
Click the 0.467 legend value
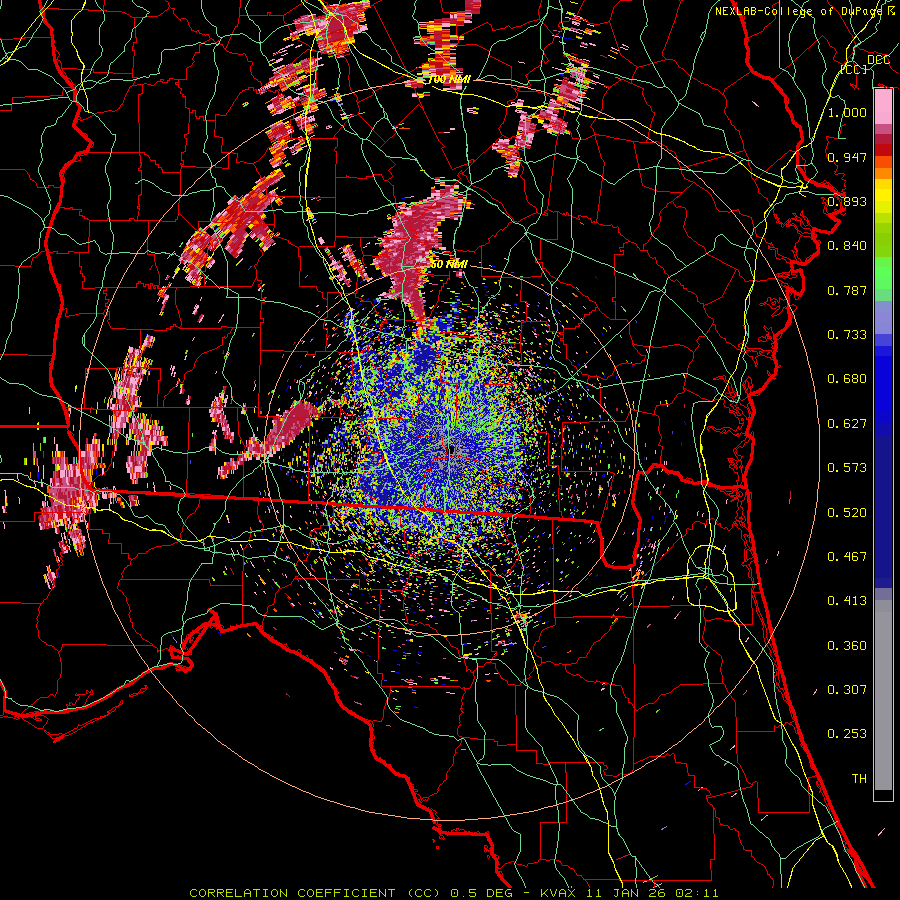point(847,557)
